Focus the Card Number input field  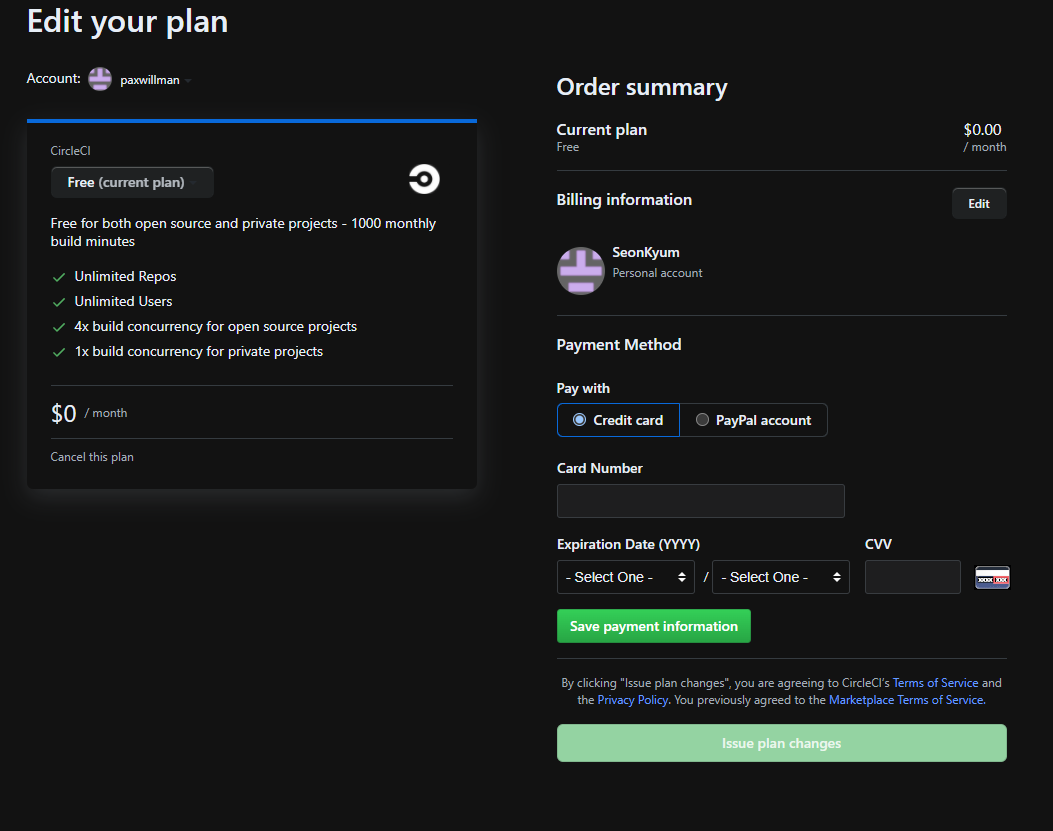coord(700,501)
